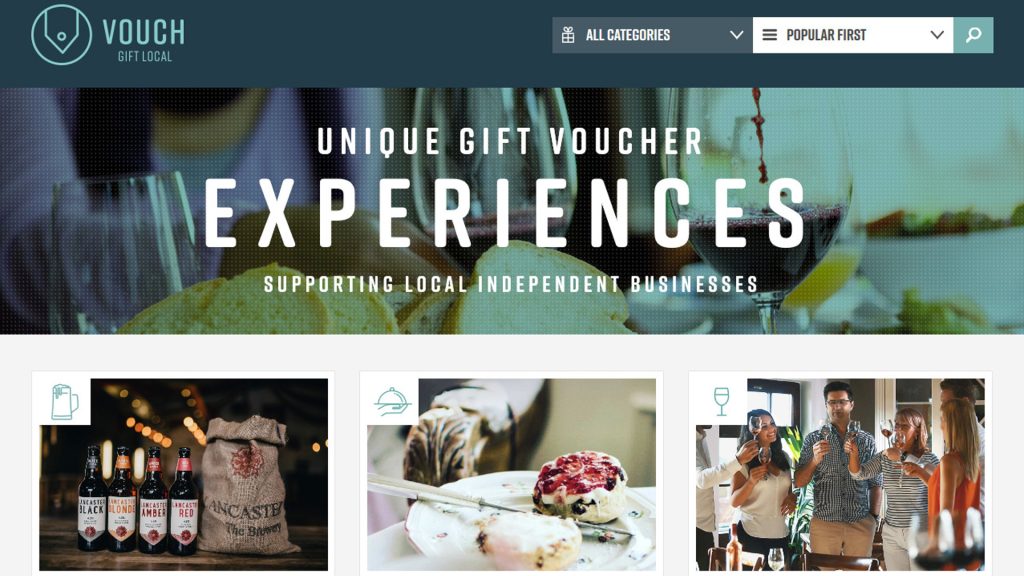Open the scone and cream dining card
This screenshot has width=1024, height=576.
click(511, 474)
